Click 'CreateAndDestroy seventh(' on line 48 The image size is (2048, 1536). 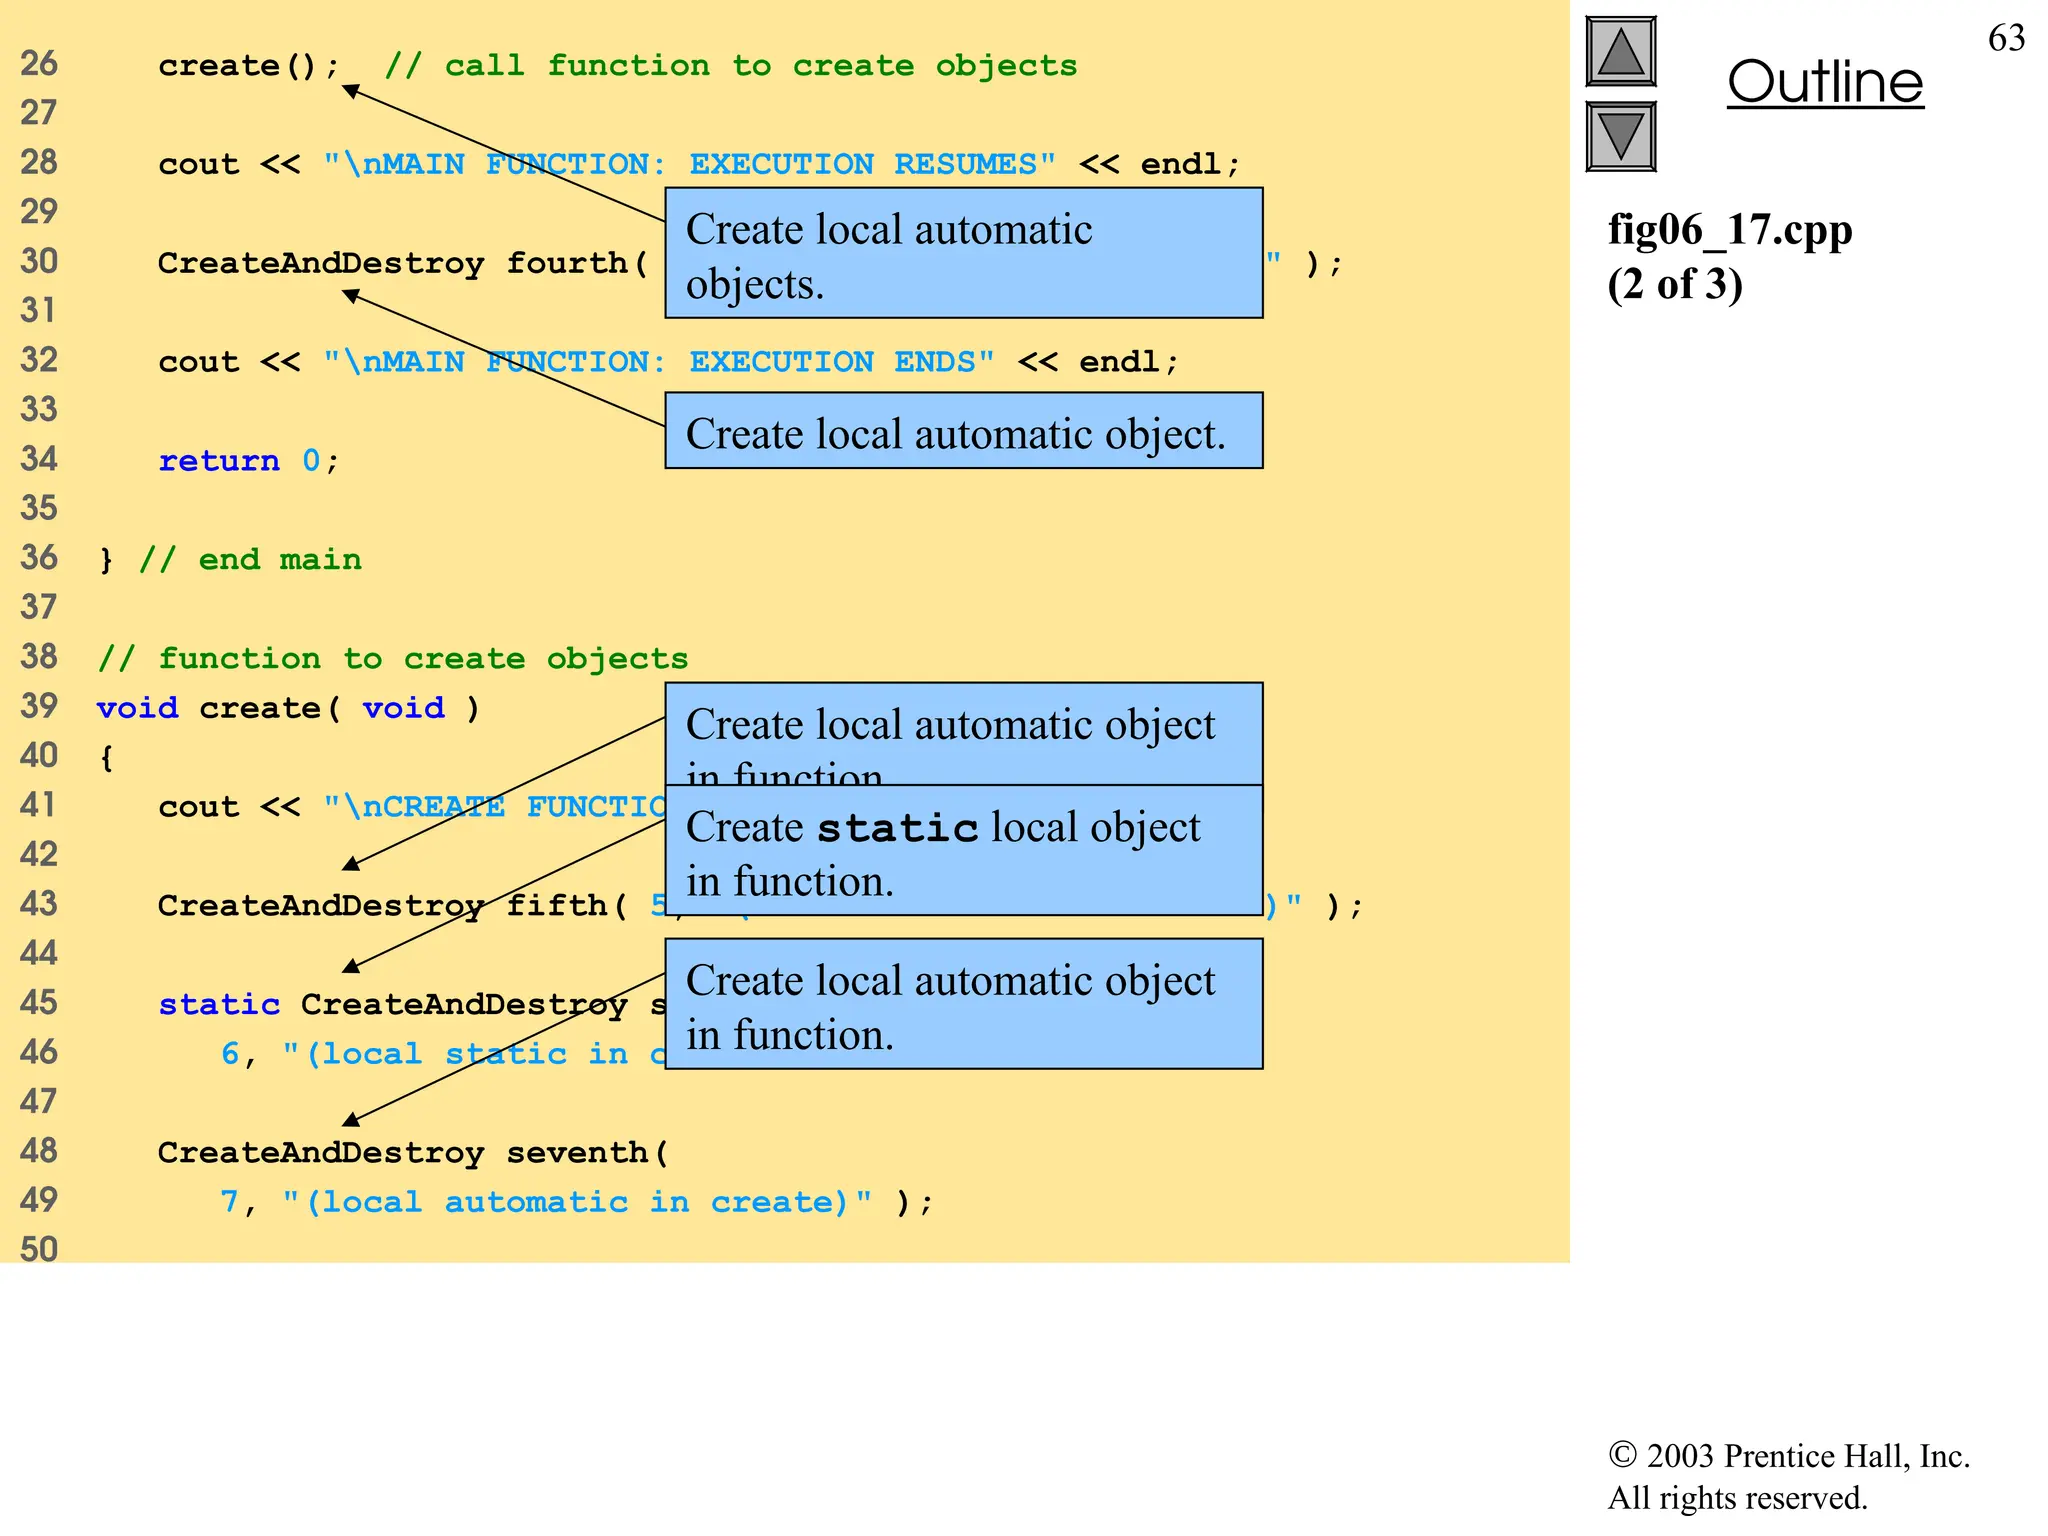(412, 1152)
